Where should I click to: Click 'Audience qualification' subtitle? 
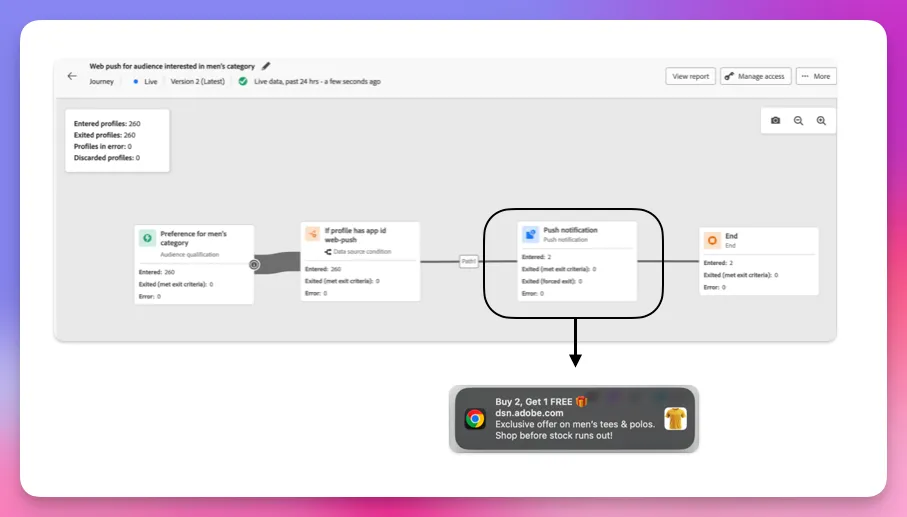click(x=190, y=254)
